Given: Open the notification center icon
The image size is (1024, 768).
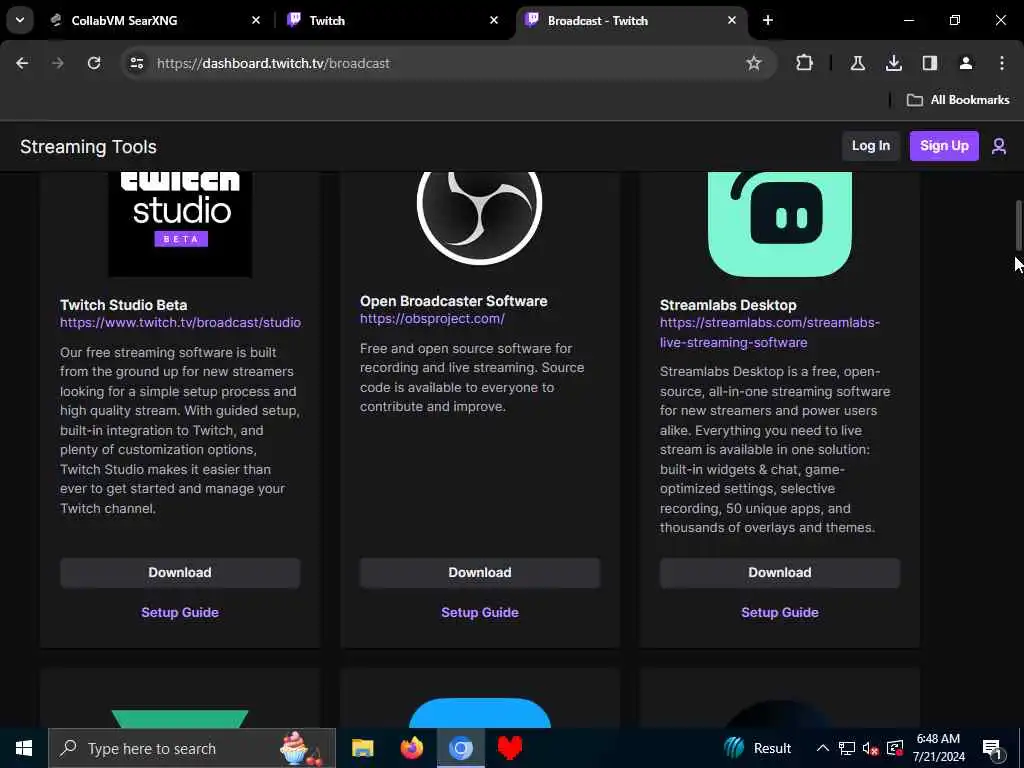Looking at the screenshot, I should [x=993, y=749].
